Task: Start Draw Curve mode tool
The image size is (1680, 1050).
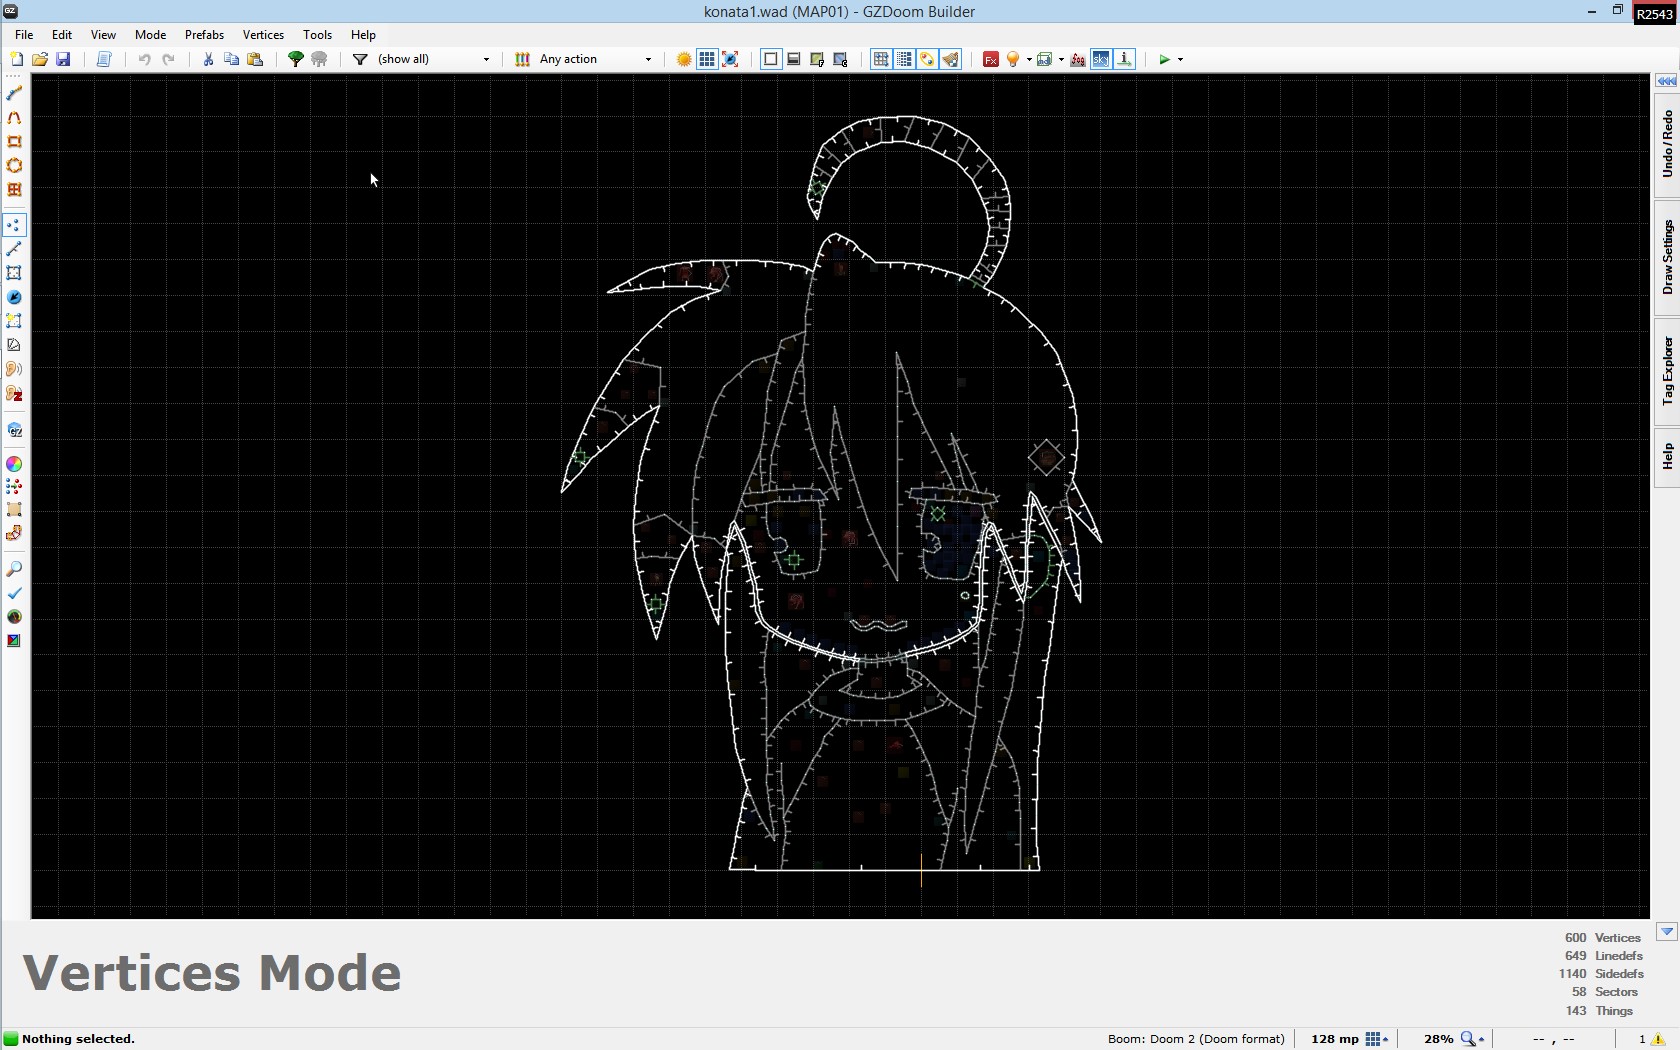Action: pyautogui.click(x=14, y=117)
